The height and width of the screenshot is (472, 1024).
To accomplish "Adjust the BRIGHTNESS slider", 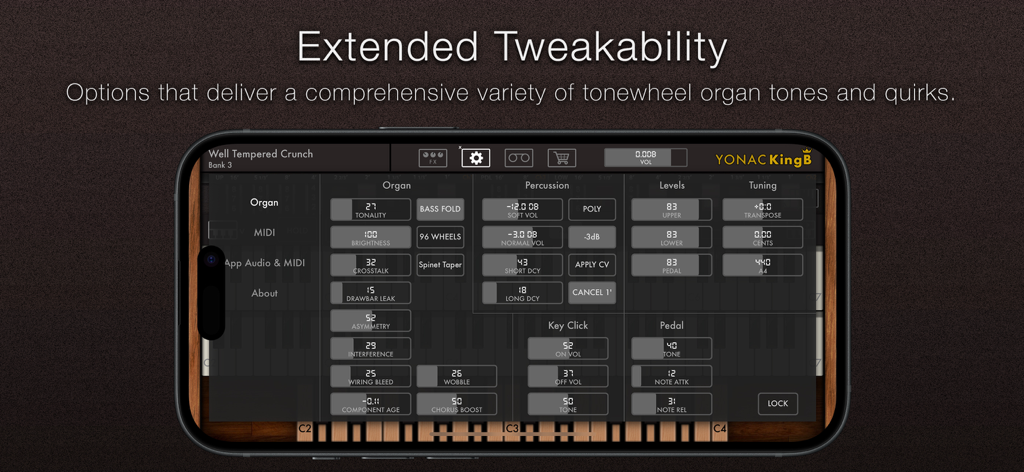I will pos(370,237).
